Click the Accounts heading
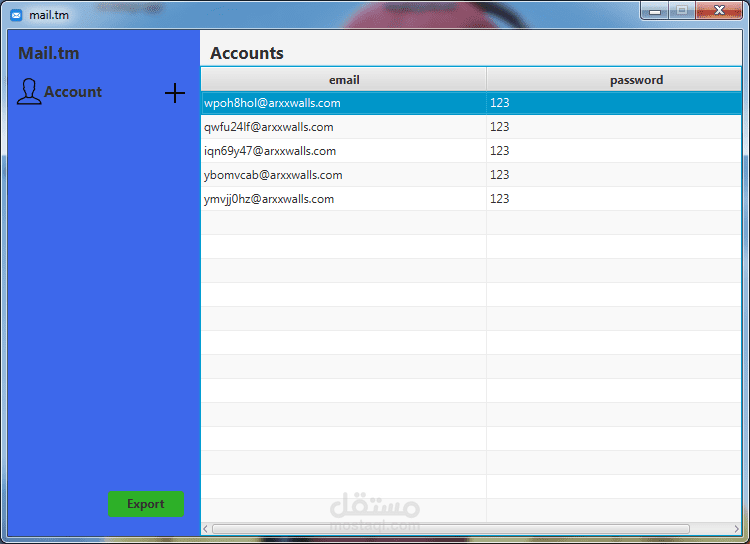The image size is (750, 544). point(247,53)
